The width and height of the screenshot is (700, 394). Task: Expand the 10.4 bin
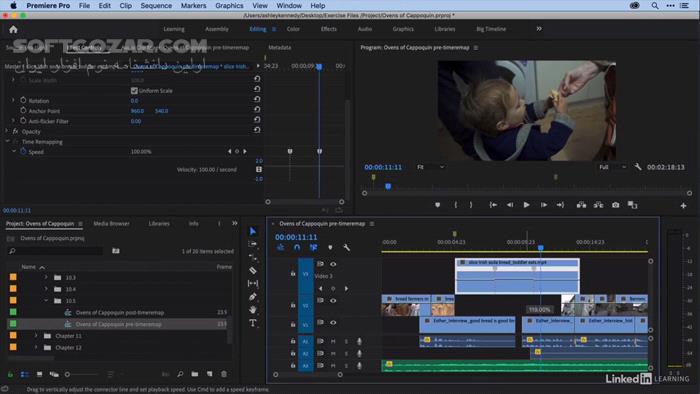(46, 289)
